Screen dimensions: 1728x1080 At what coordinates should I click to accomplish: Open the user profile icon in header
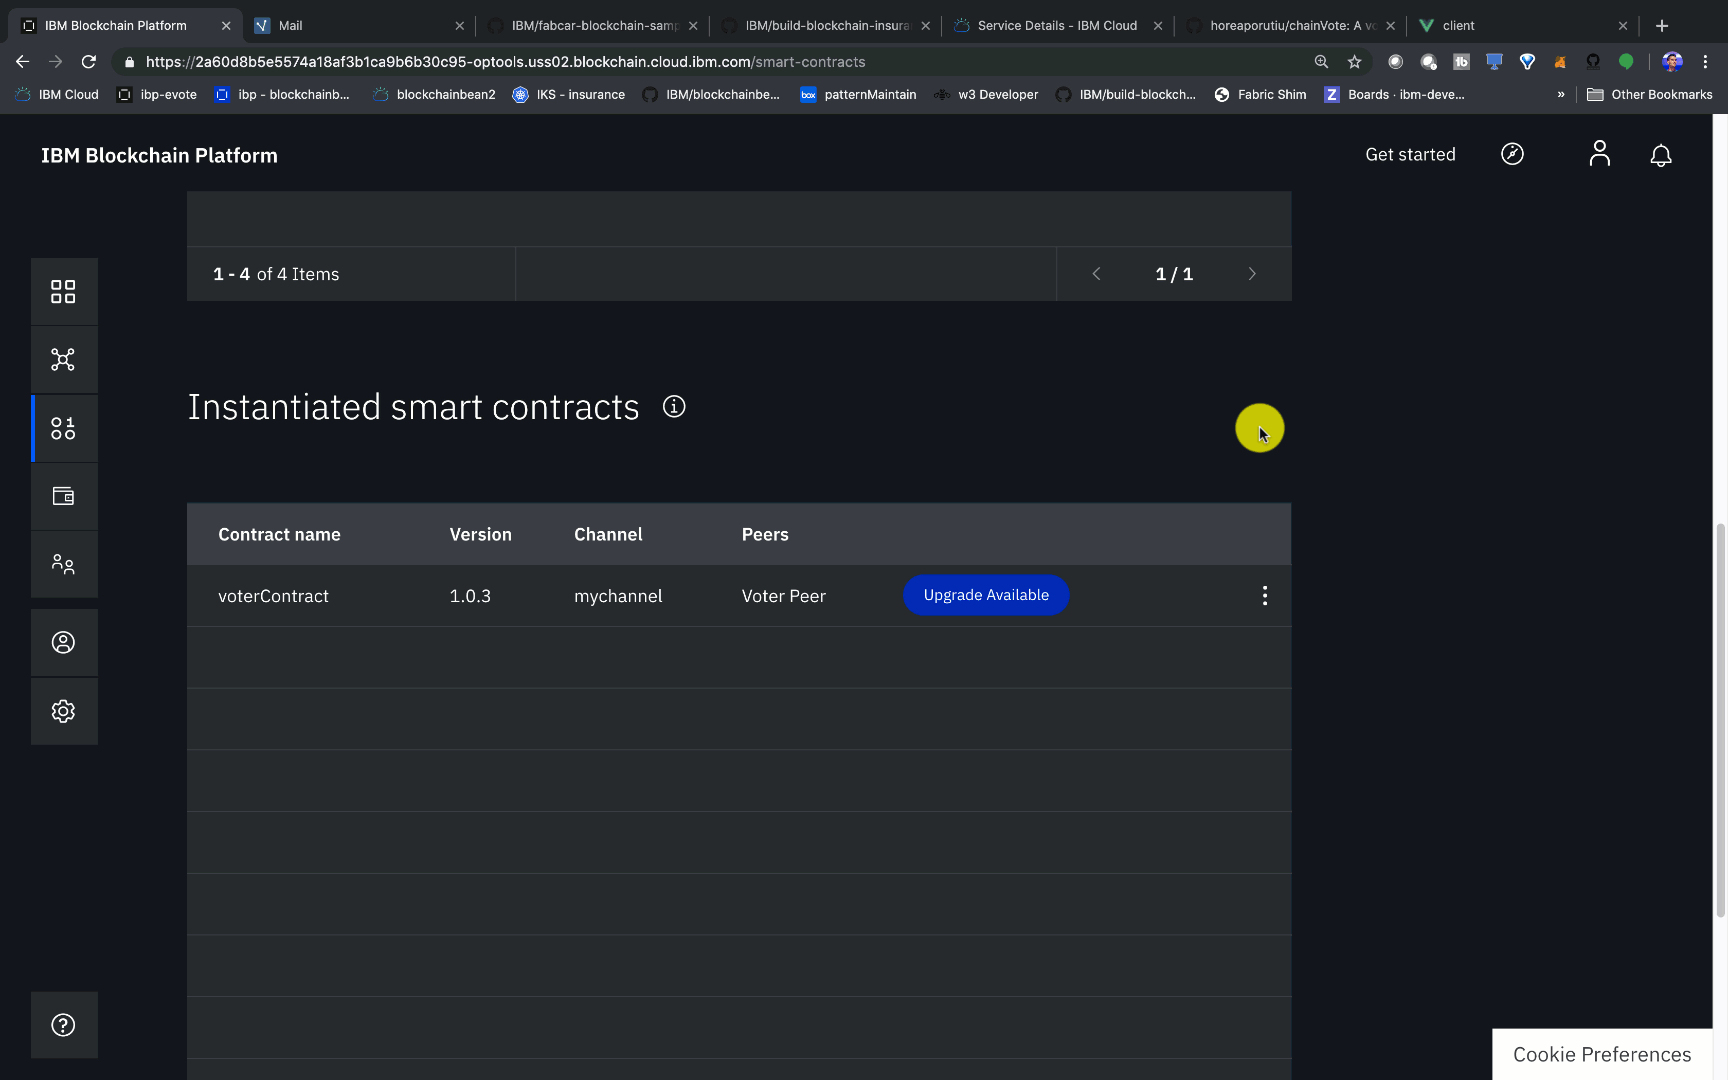pyautogui.click(x=1600, y=154)
